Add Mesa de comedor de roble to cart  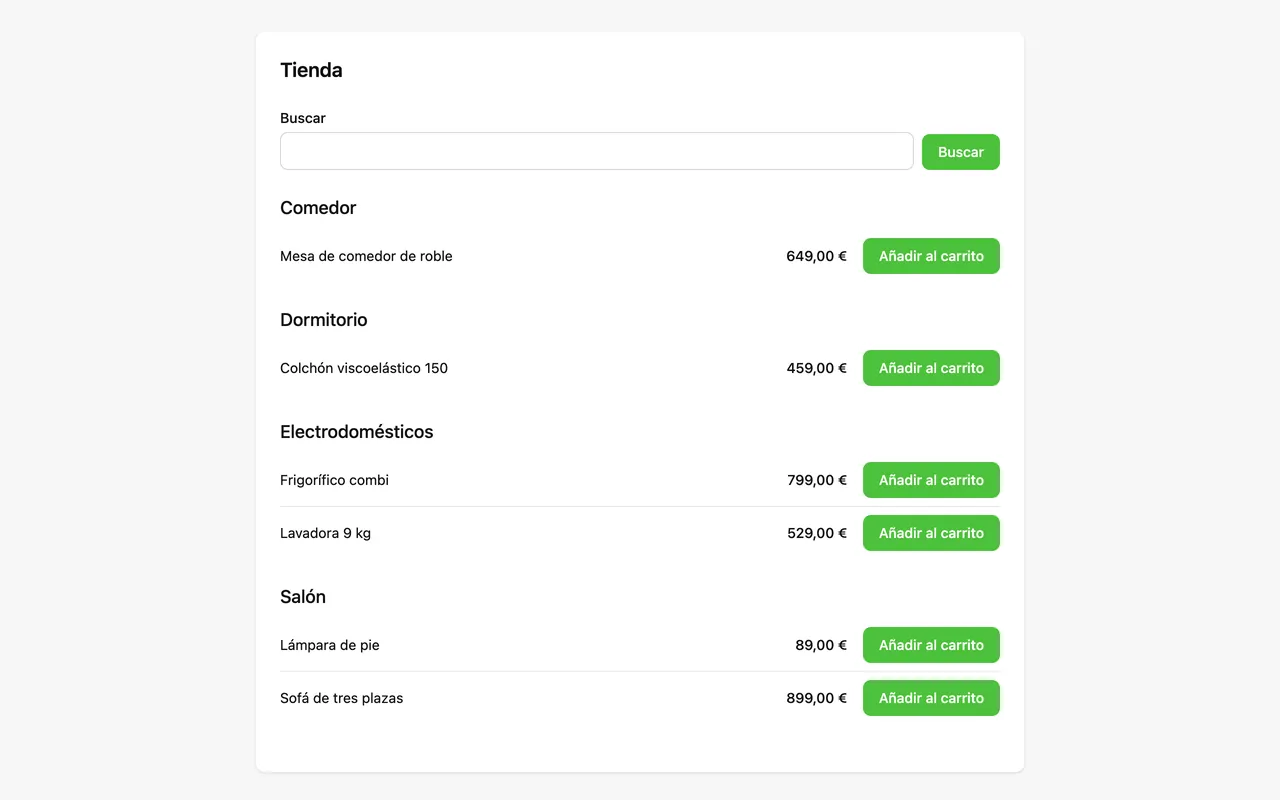tap(931, 256)
